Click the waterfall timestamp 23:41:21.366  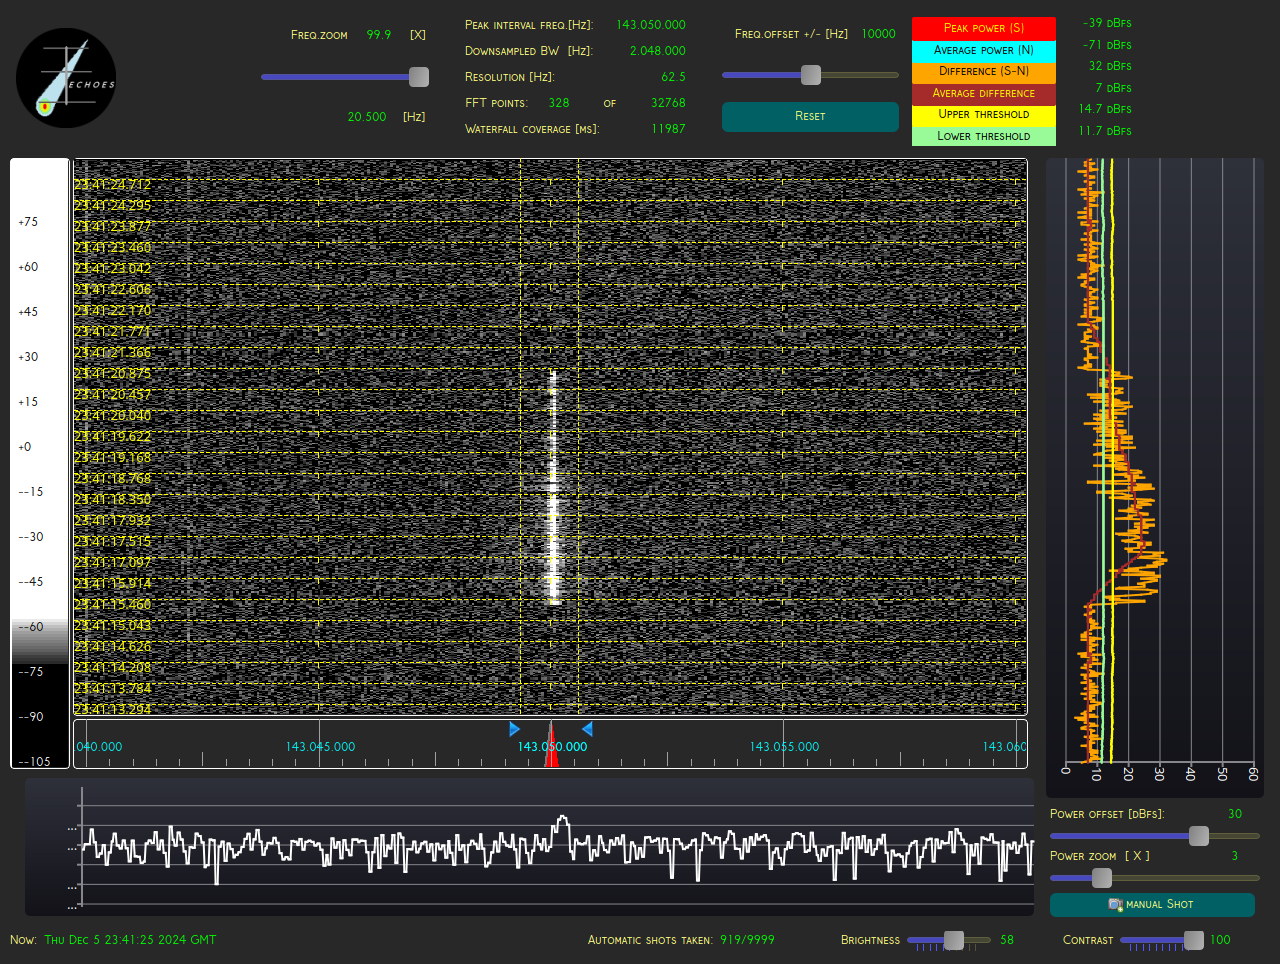coord(112,352)
